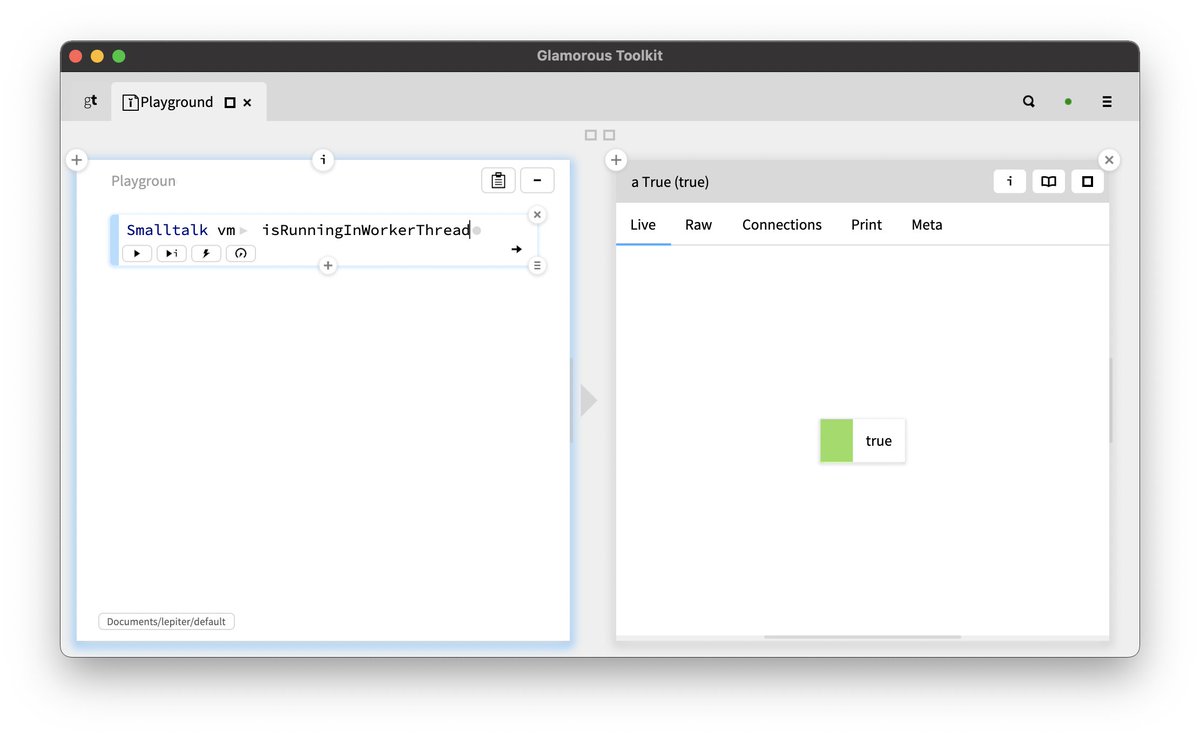Open the Print tab
Image resolution: width=1200 pixels, height=737 pixels.
pyautogui.click(x=867, y=225)
